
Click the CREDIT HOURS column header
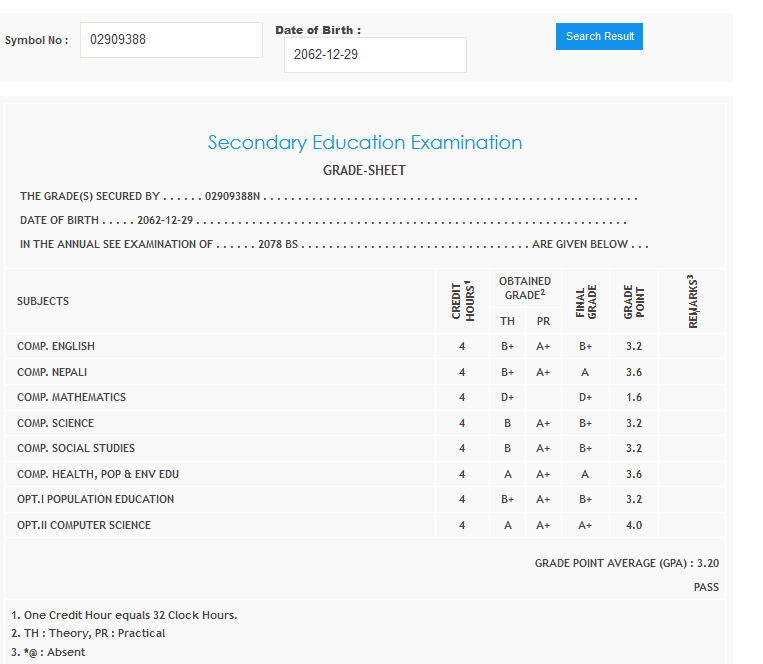[x=462, y=300]
